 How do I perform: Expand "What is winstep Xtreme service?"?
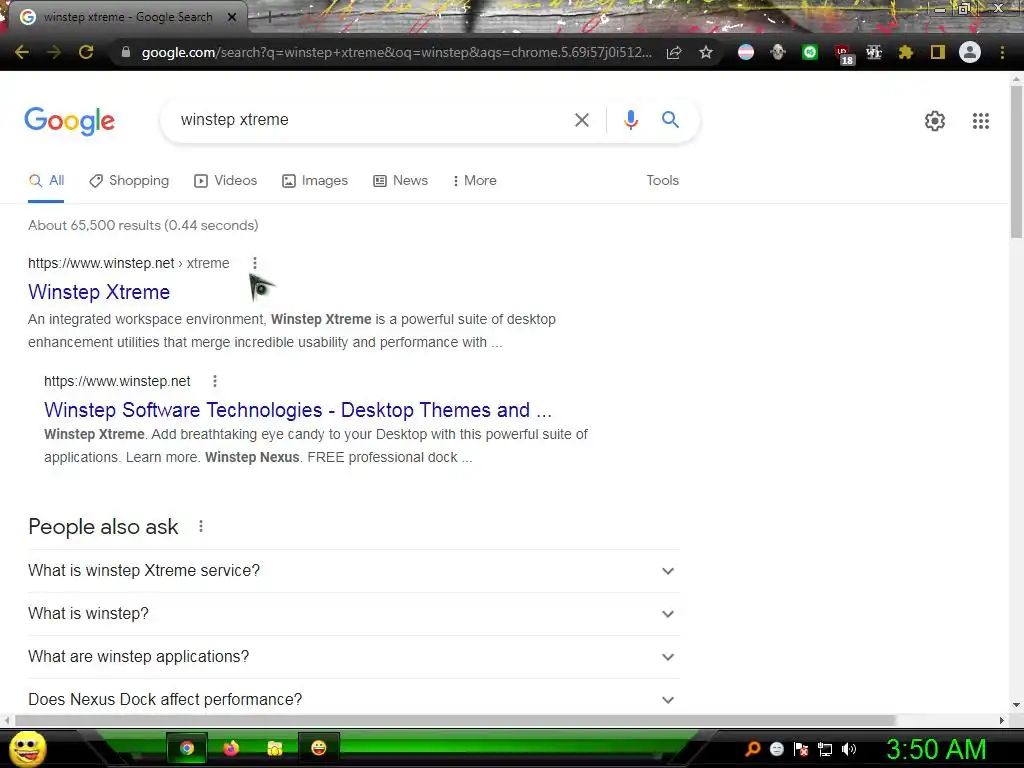354,571
